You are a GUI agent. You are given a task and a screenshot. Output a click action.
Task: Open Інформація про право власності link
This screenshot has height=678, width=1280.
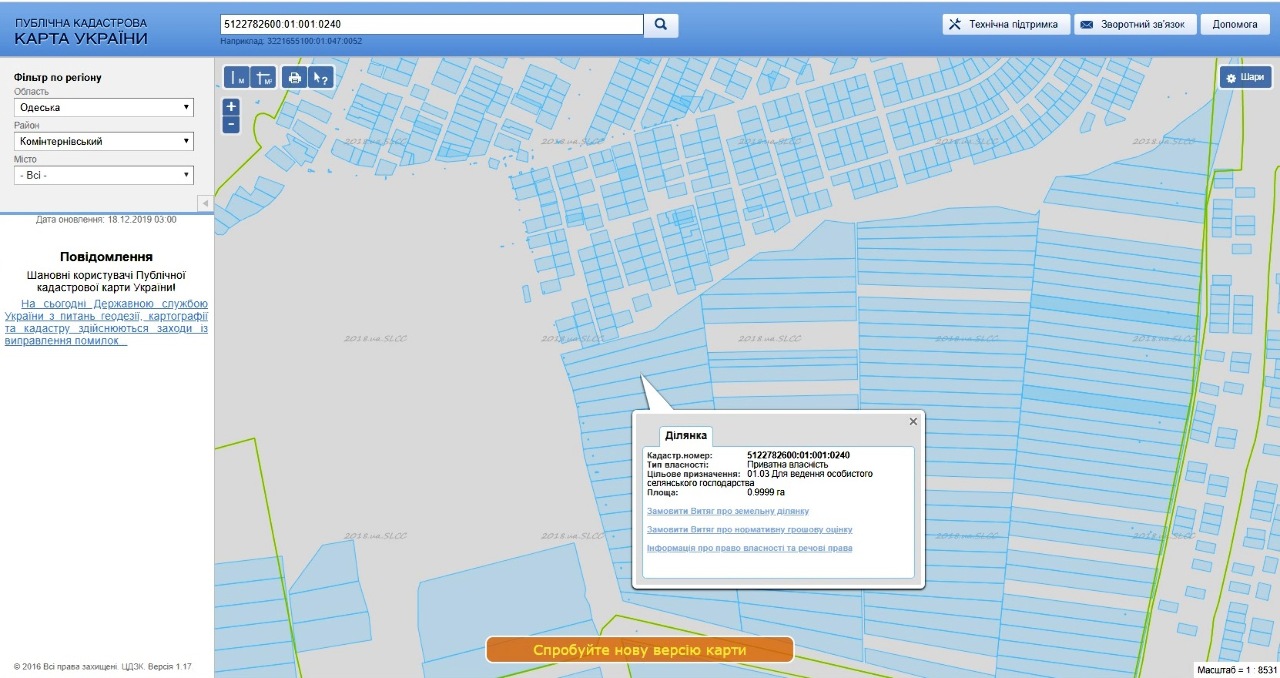[750, 548]
